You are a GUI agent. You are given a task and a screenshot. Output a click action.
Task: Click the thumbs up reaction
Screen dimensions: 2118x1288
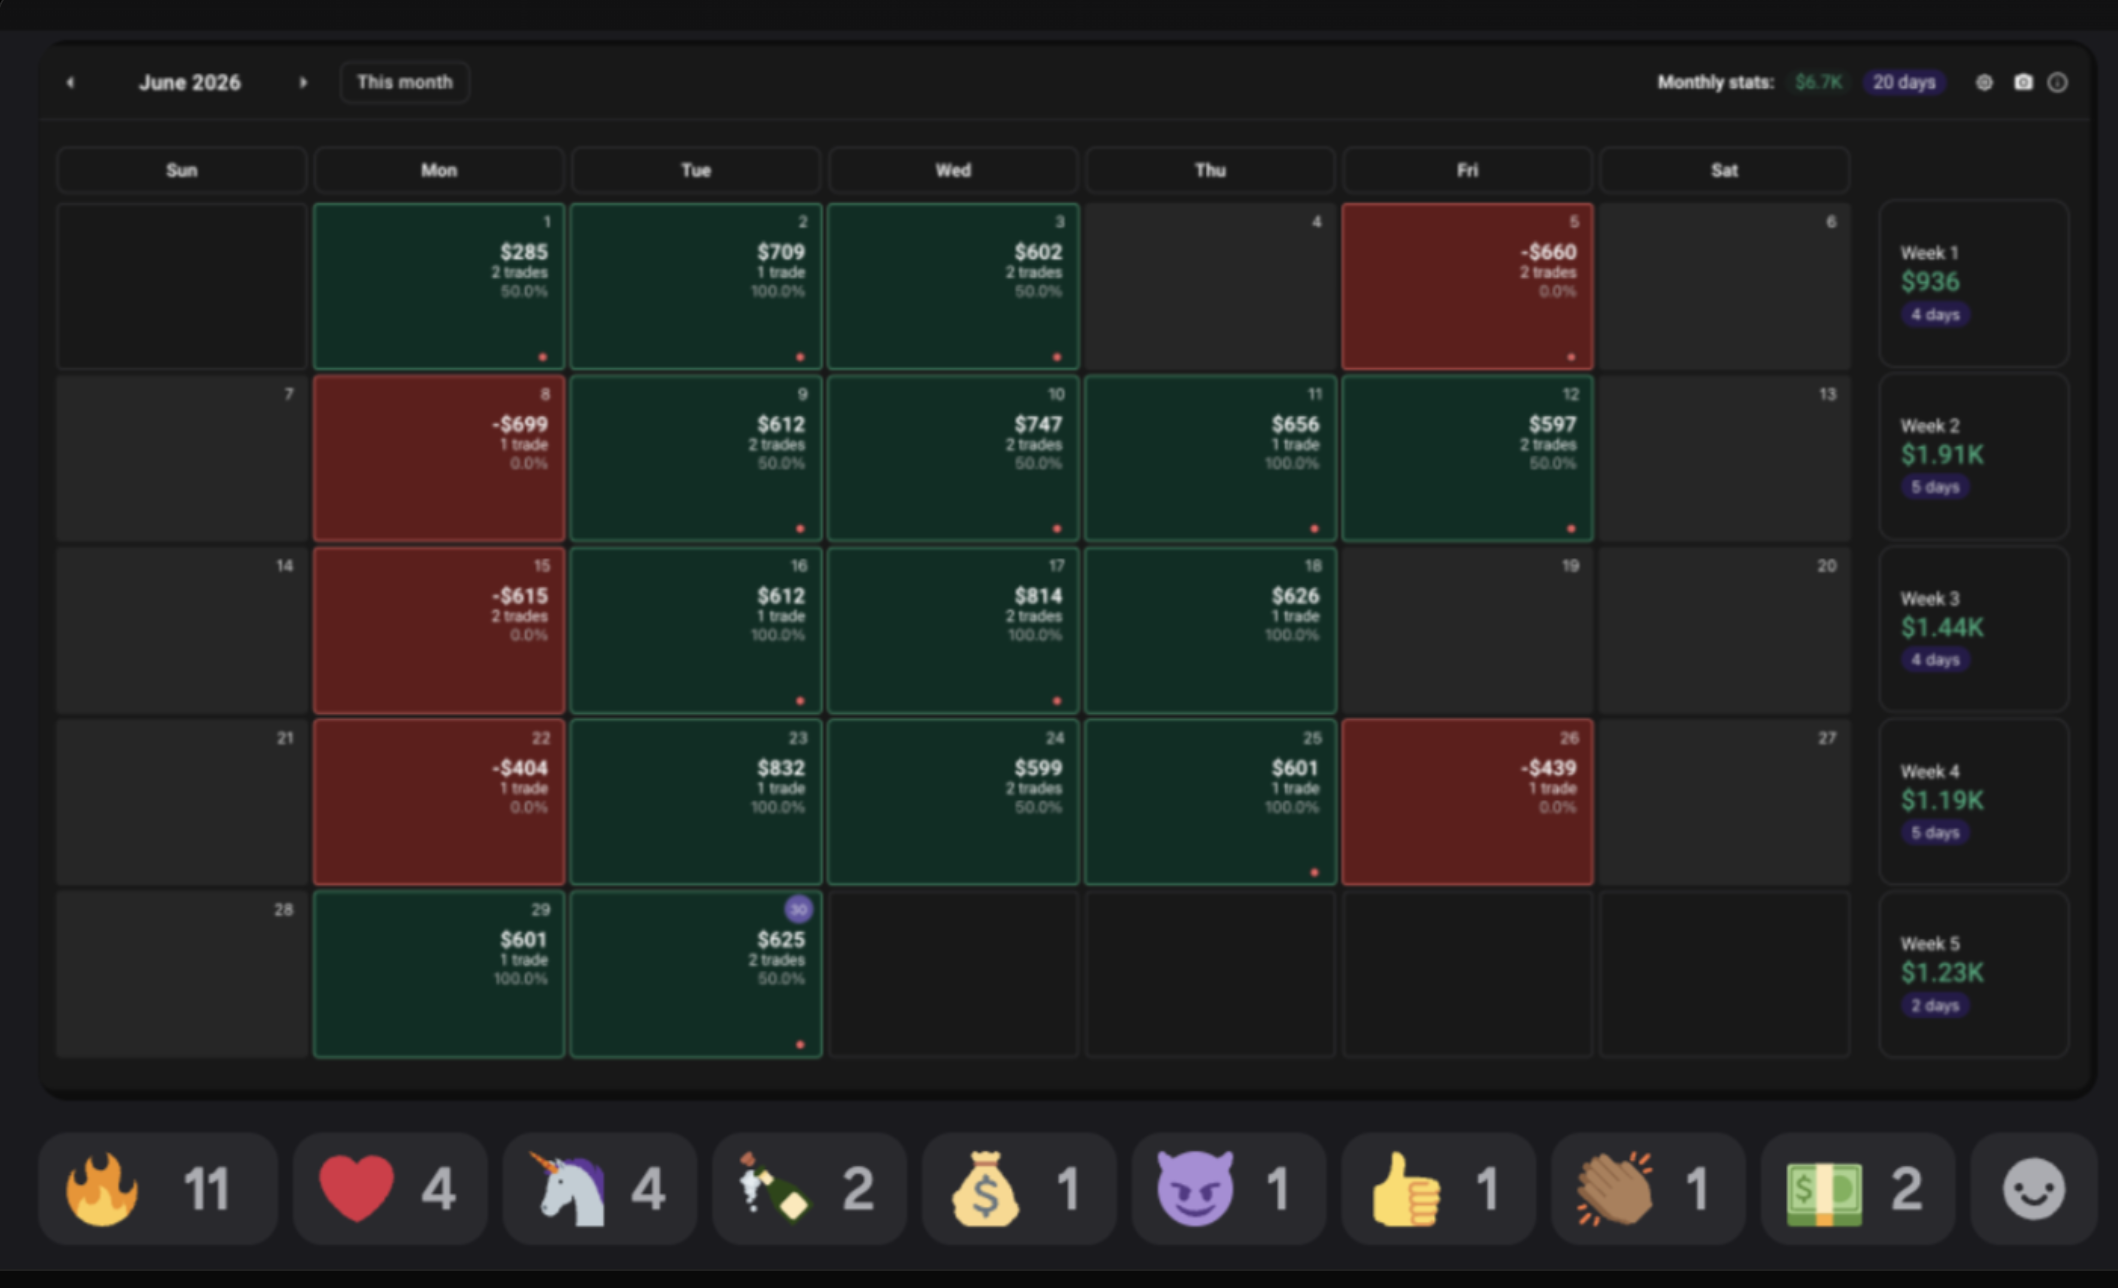(x=1438, y=1189)
